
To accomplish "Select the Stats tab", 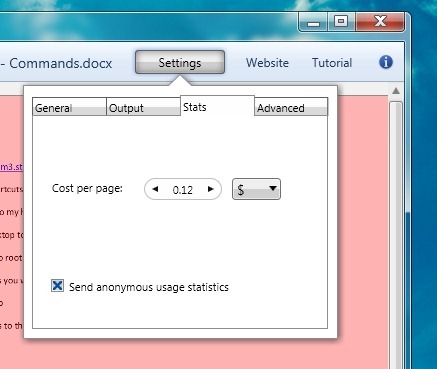I will 217,107.
